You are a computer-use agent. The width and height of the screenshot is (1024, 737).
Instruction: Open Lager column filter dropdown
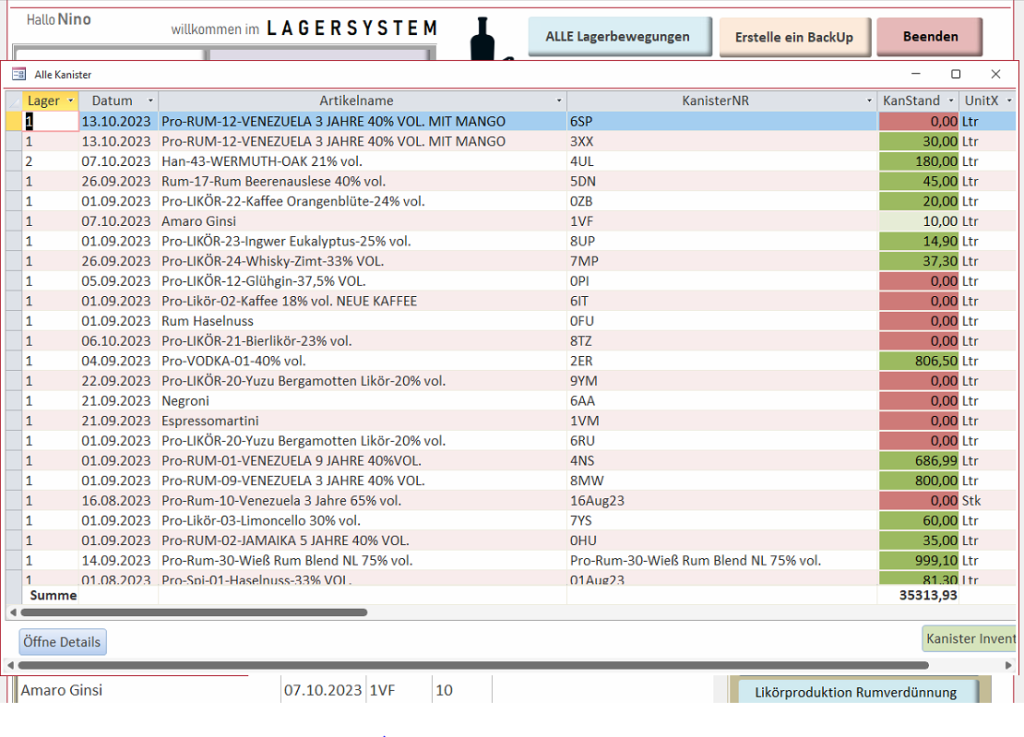coord(71,101)
